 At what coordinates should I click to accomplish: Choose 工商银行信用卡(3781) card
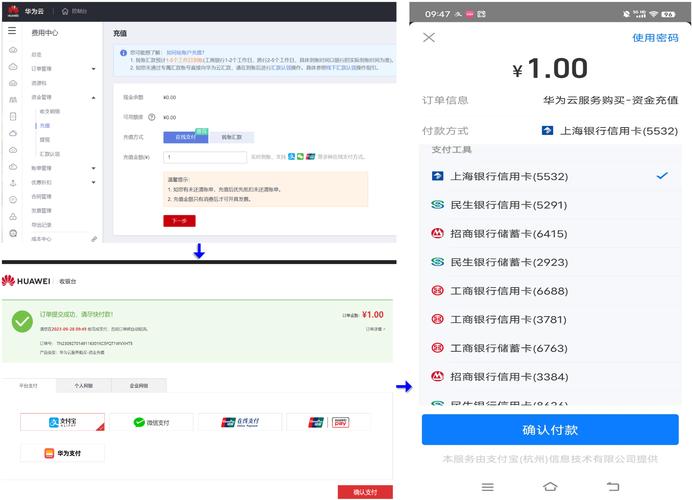click(550, 319)
